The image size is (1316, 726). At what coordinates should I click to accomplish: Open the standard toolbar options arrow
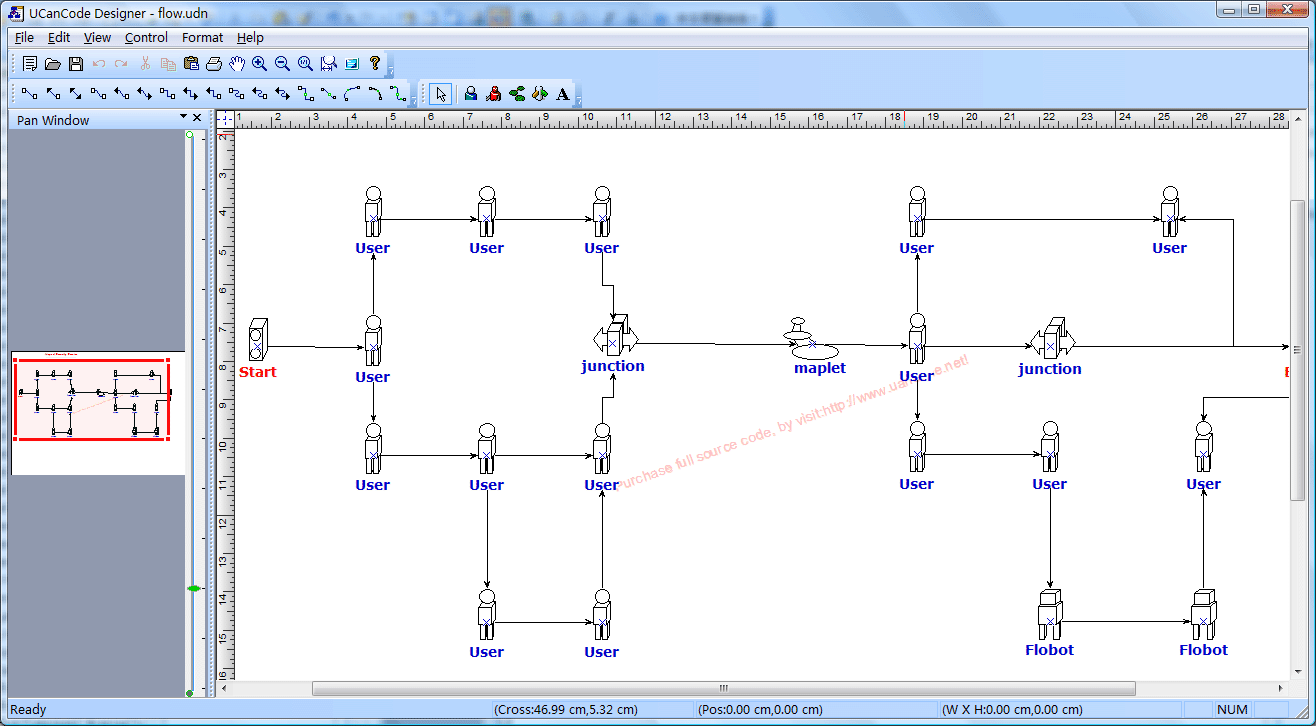coord(391,70)
